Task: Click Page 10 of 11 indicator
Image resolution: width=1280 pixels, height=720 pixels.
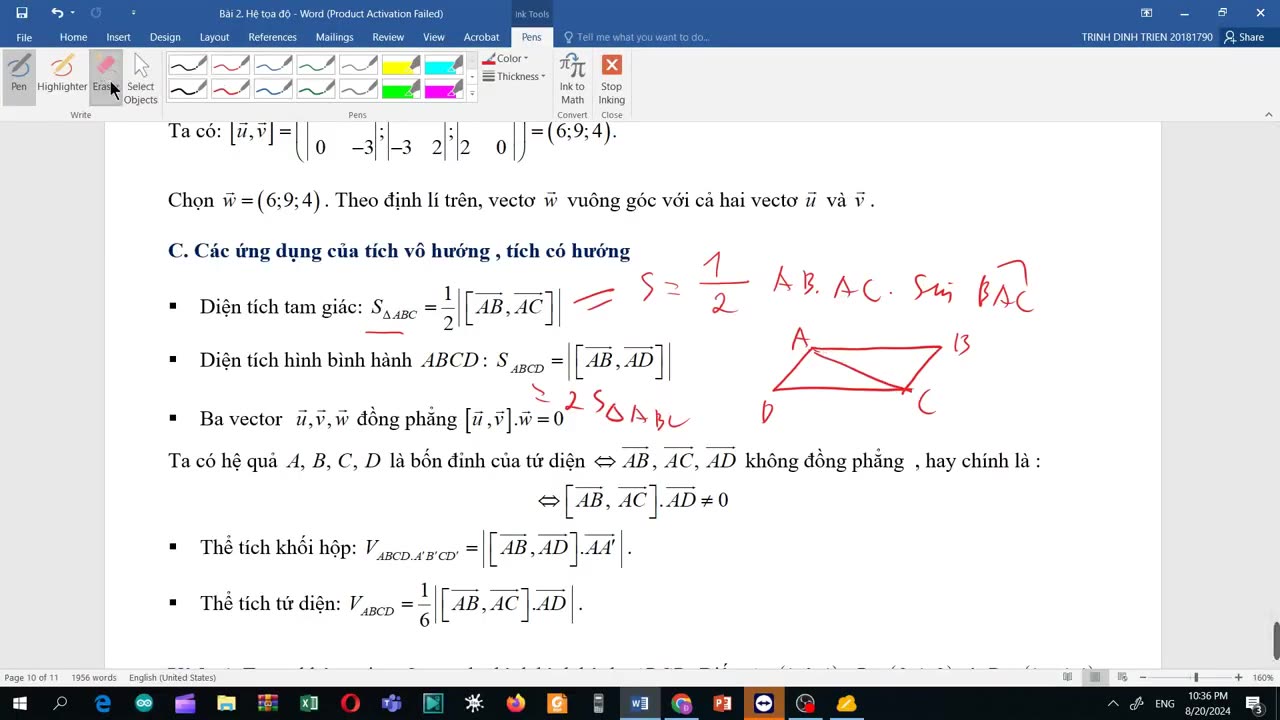Action: (31, 677)
